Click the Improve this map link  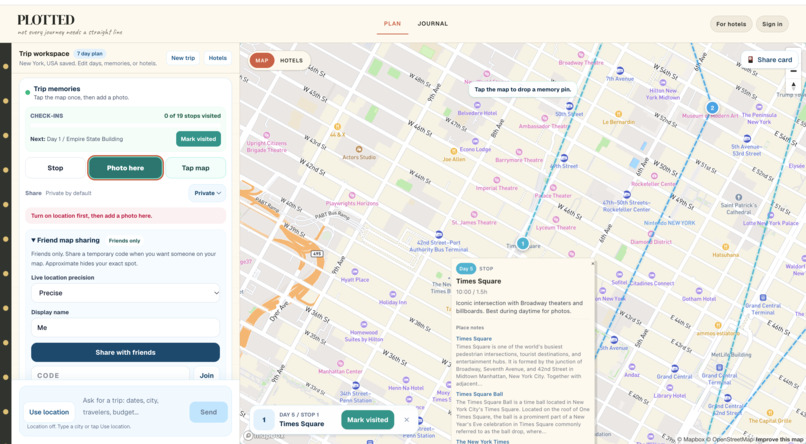778,439
